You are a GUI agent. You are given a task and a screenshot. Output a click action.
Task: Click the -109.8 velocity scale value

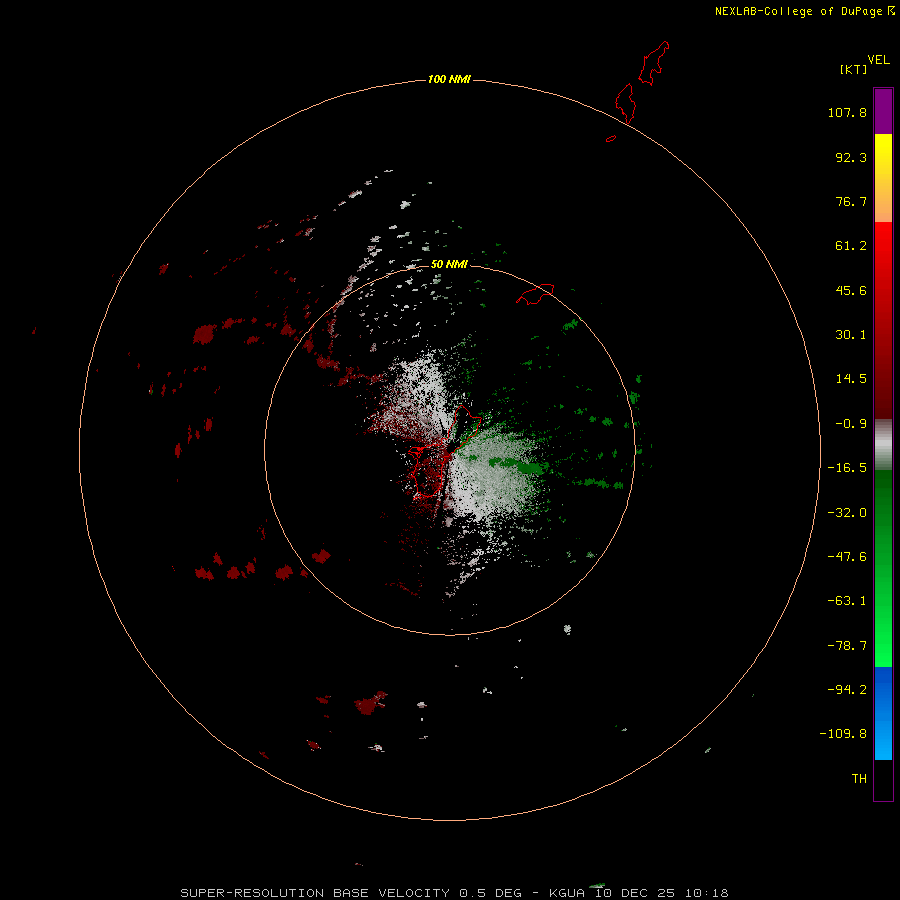point(843,734)
